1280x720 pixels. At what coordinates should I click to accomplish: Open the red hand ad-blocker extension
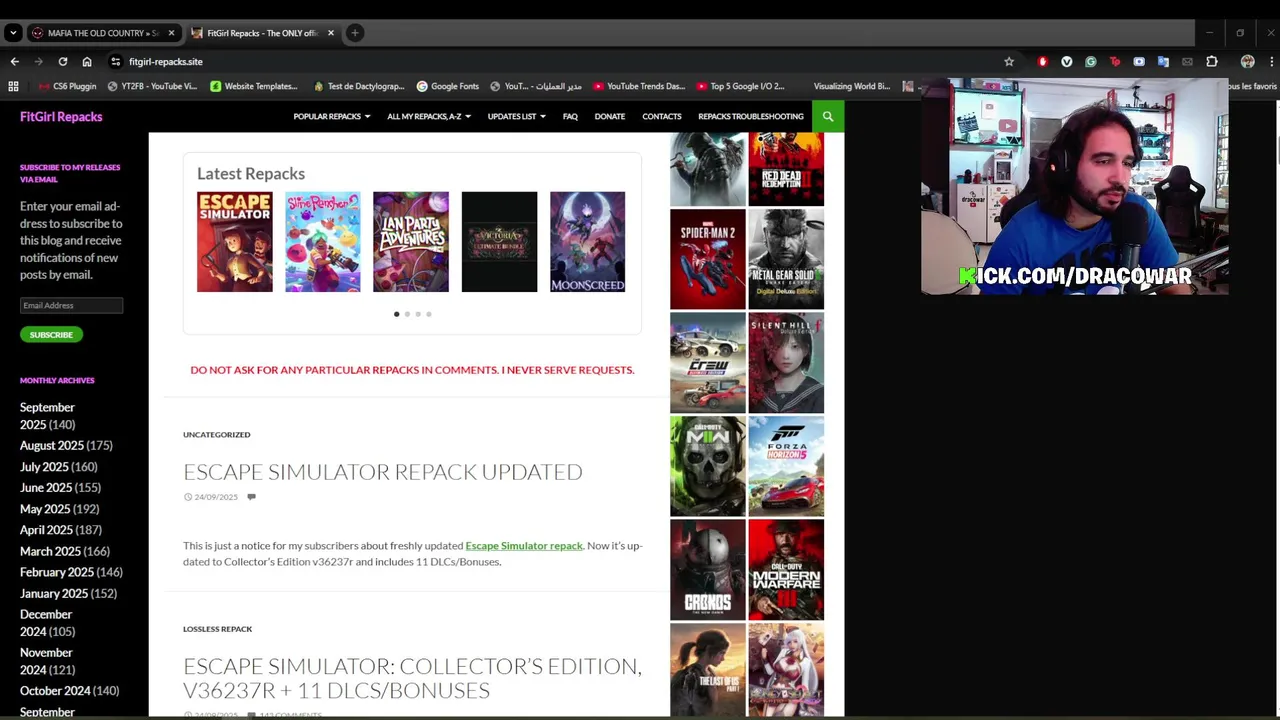(x=1043, y=62)
